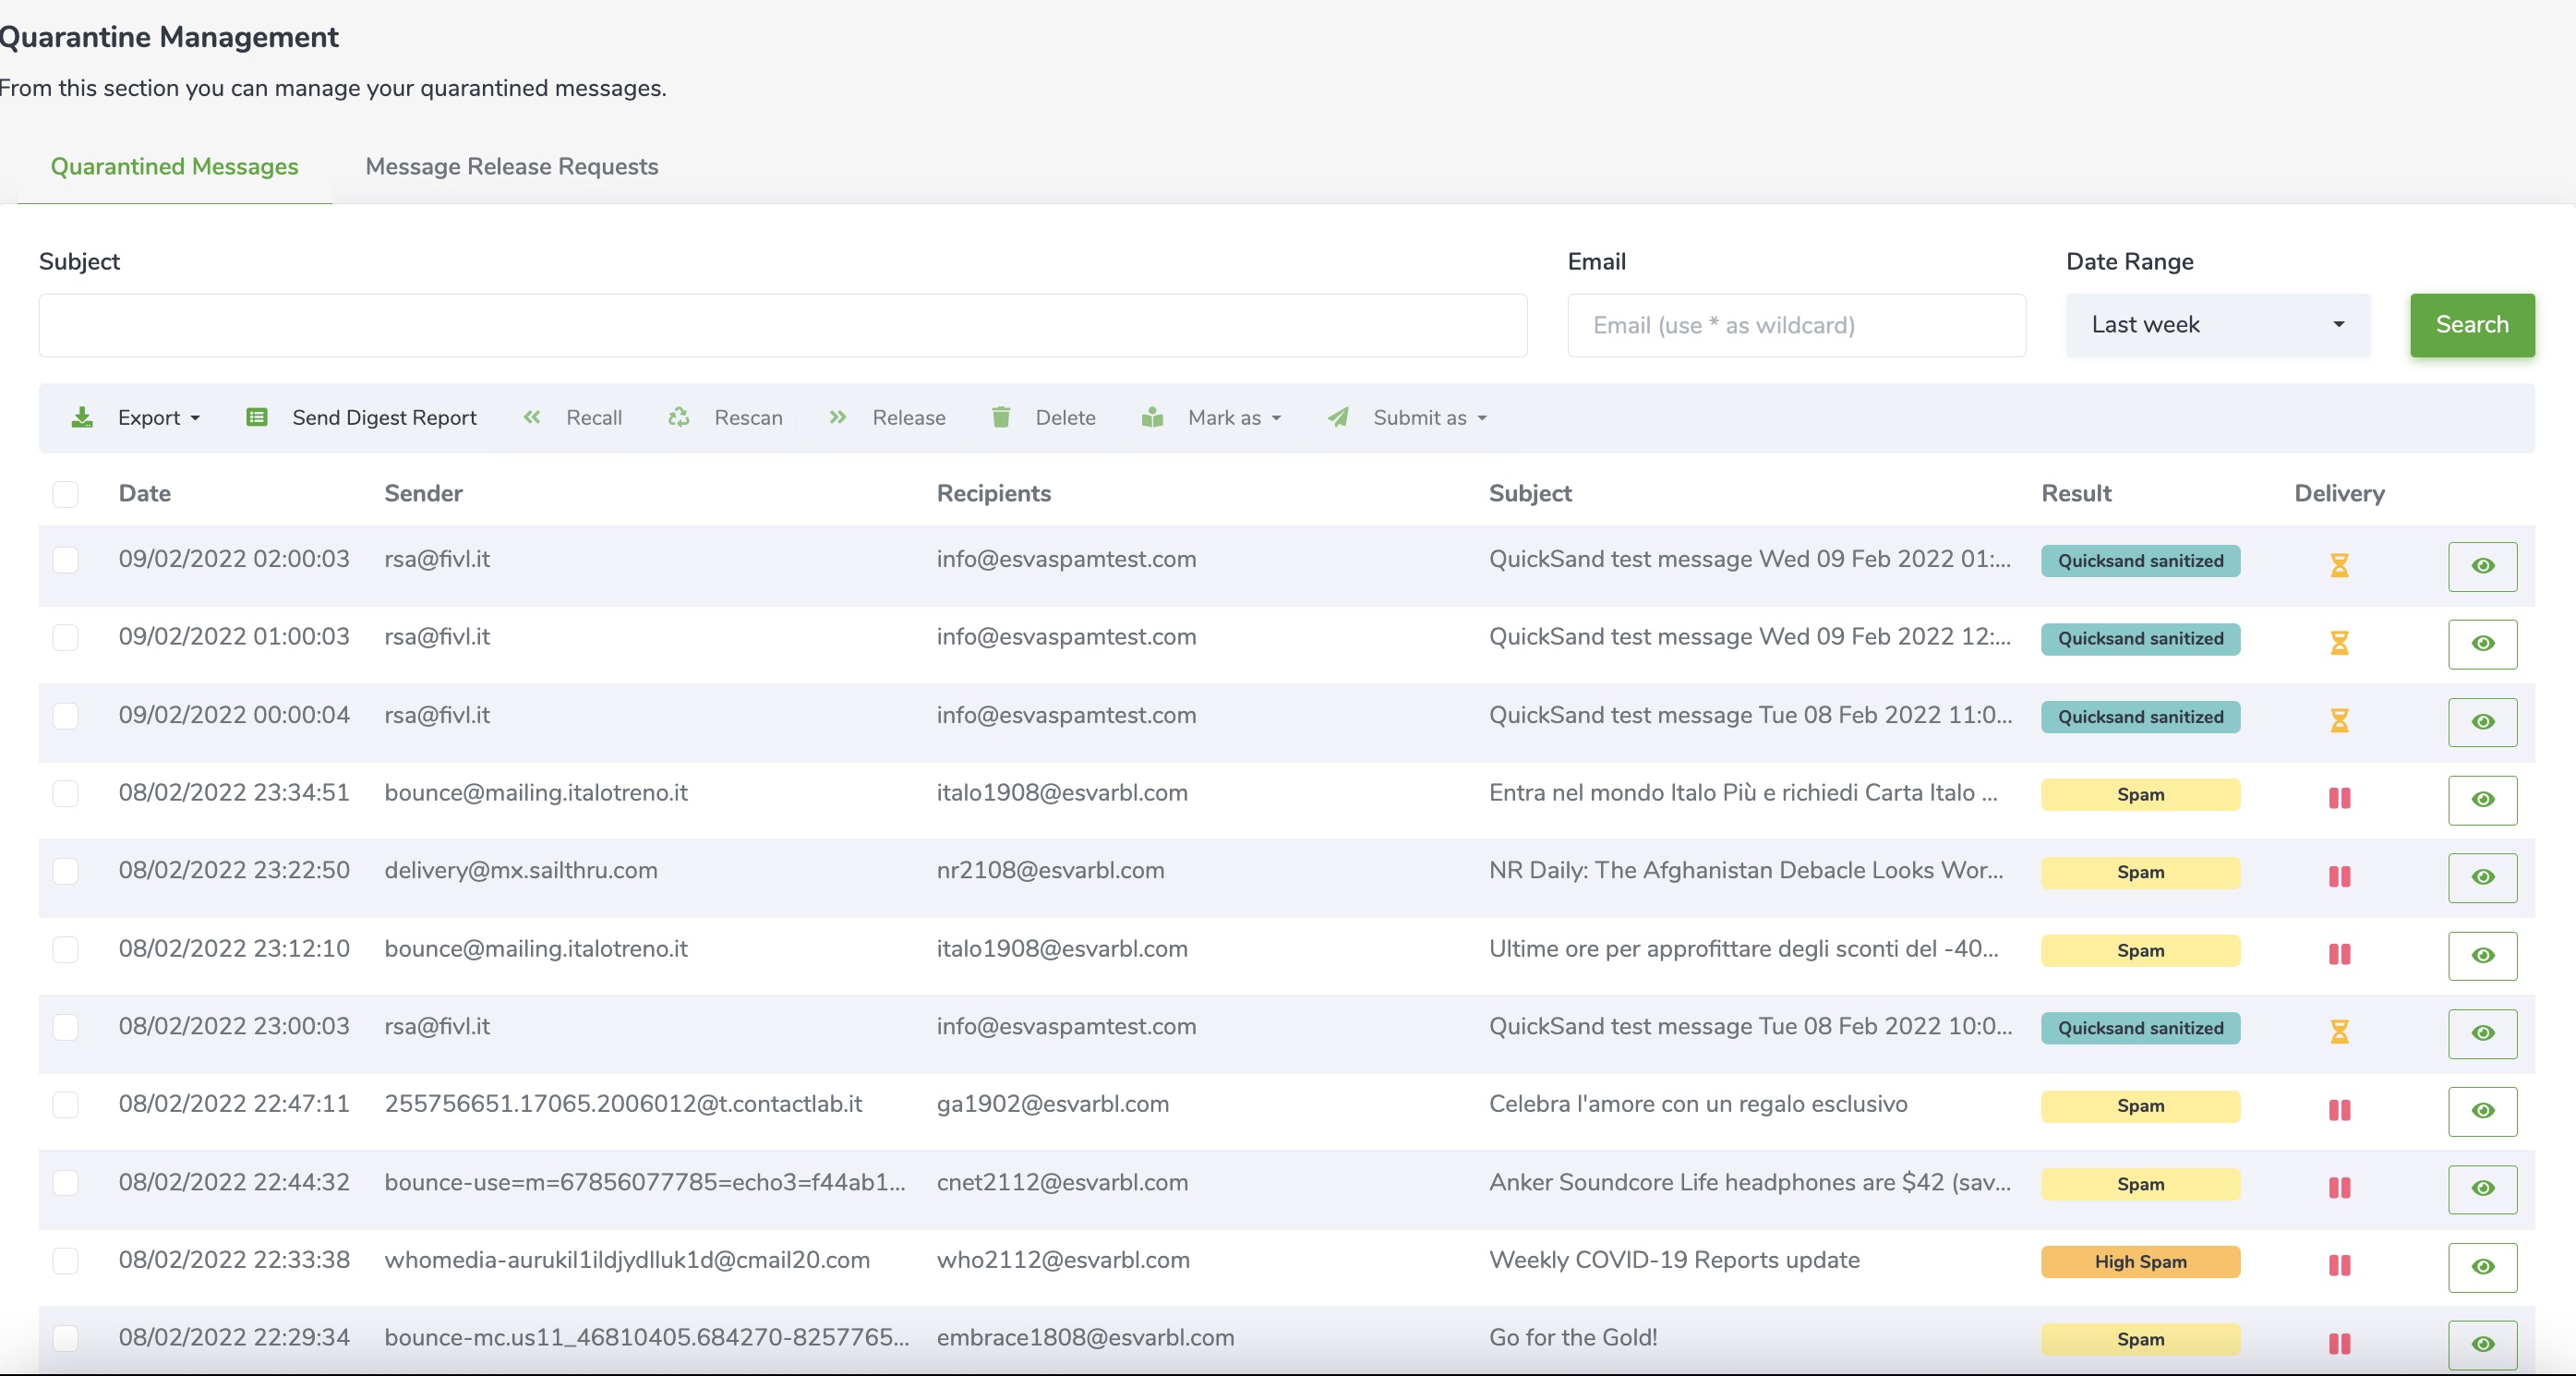2576x1376 pixels.
Task: Click the Delete trash icon
Action: (1000, 418)
